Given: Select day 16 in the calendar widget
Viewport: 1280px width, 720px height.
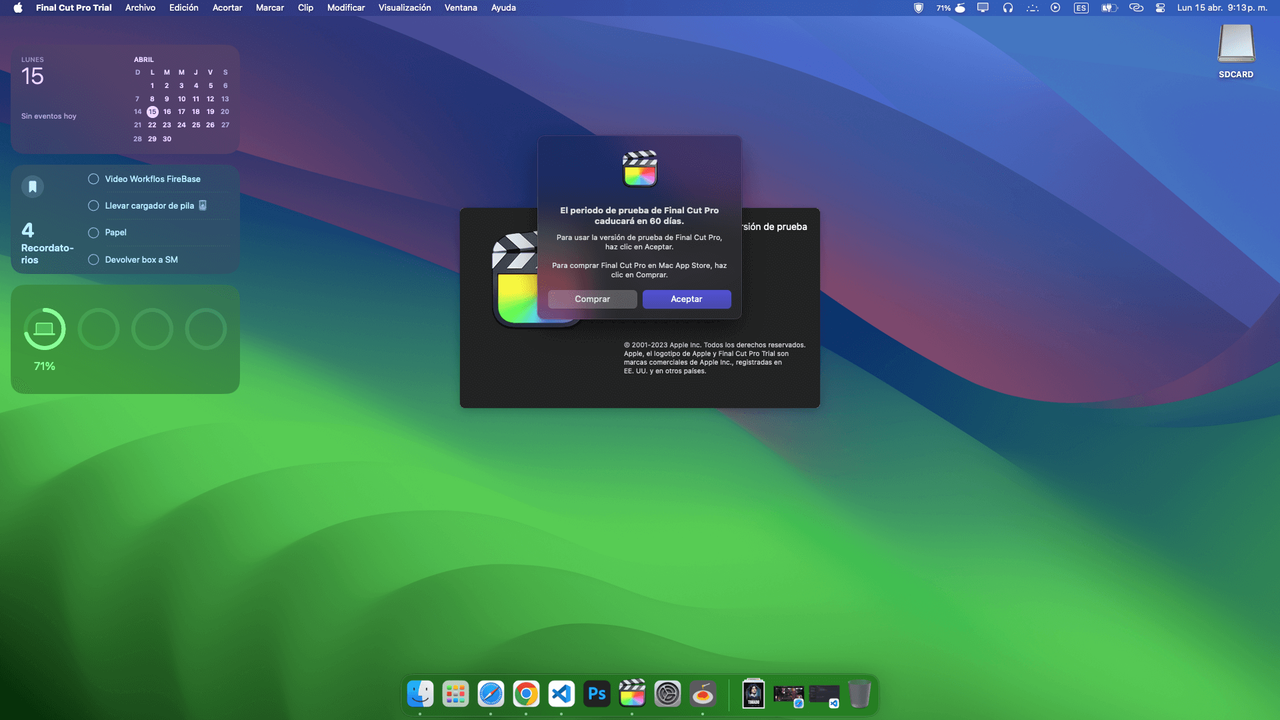Looking at the screenshot, I should 166,112.
